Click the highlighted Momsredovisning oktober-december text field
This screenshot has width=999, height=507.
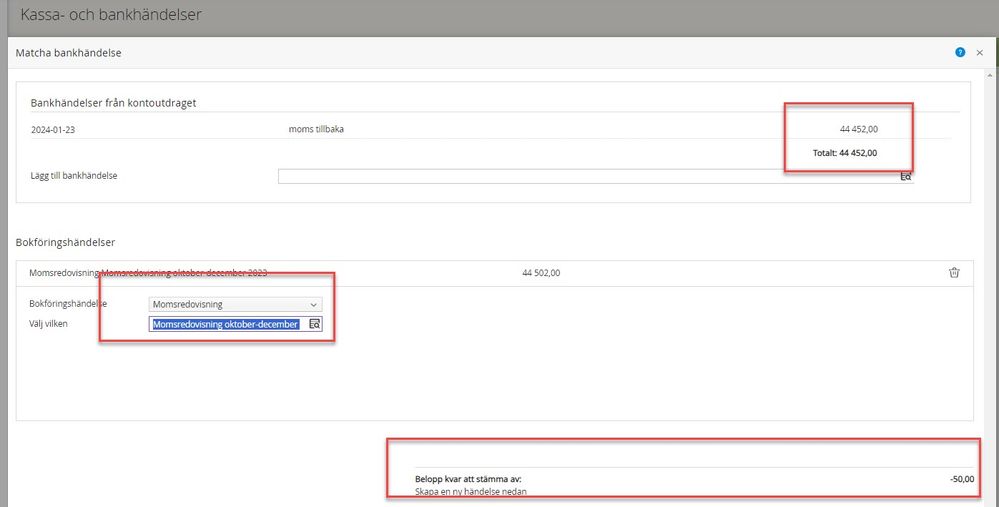pos(226,324)
